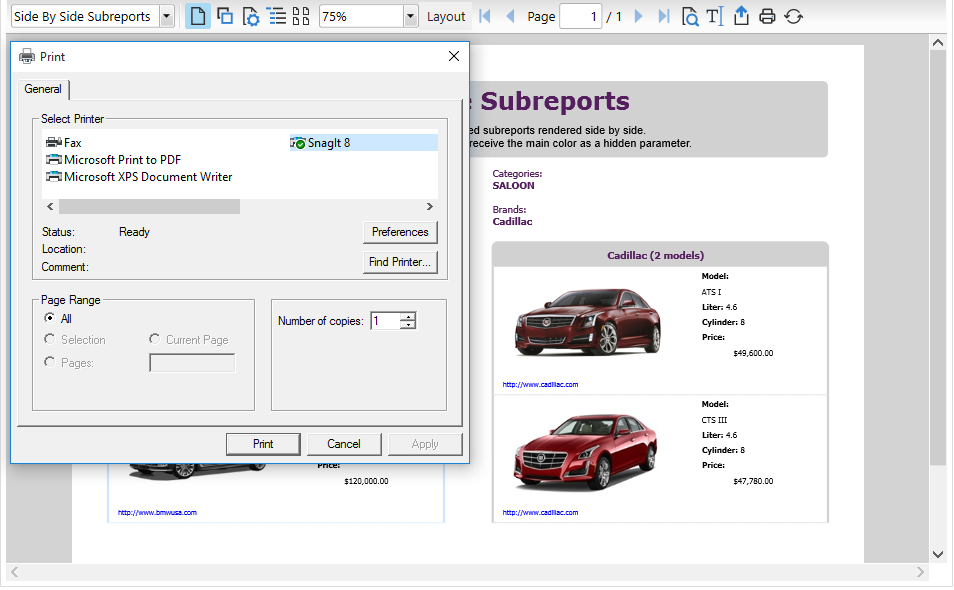
Task: Select the Selection page range option
Action: tap(49, 339)
